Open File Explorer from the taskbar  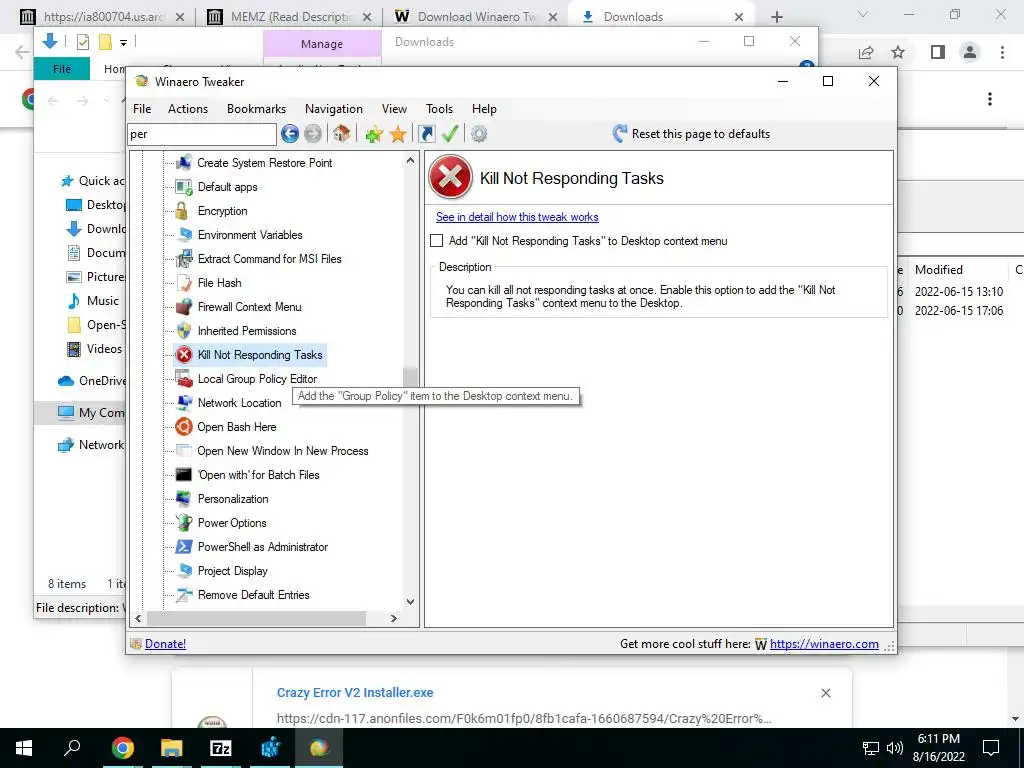[x=171, y=748]
